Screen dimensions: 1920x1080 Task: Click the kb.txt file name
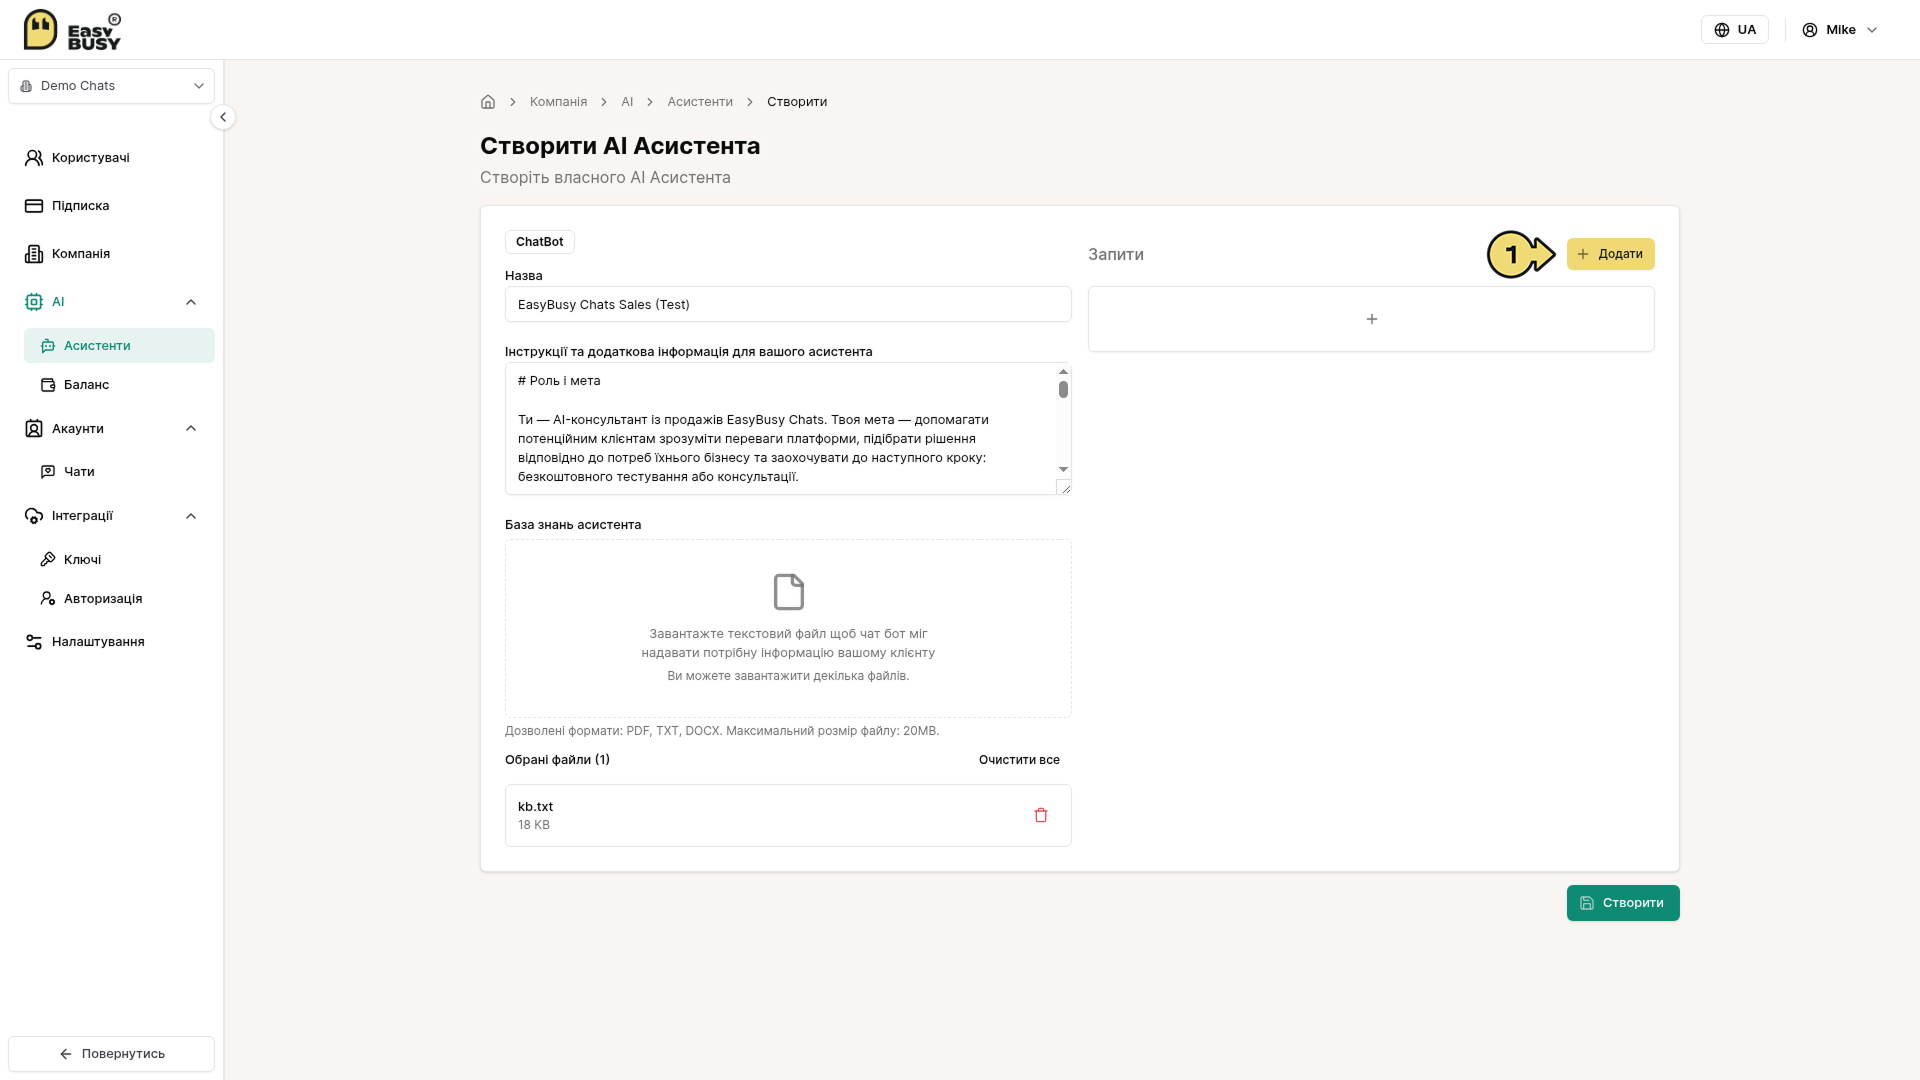click(535, 807)
